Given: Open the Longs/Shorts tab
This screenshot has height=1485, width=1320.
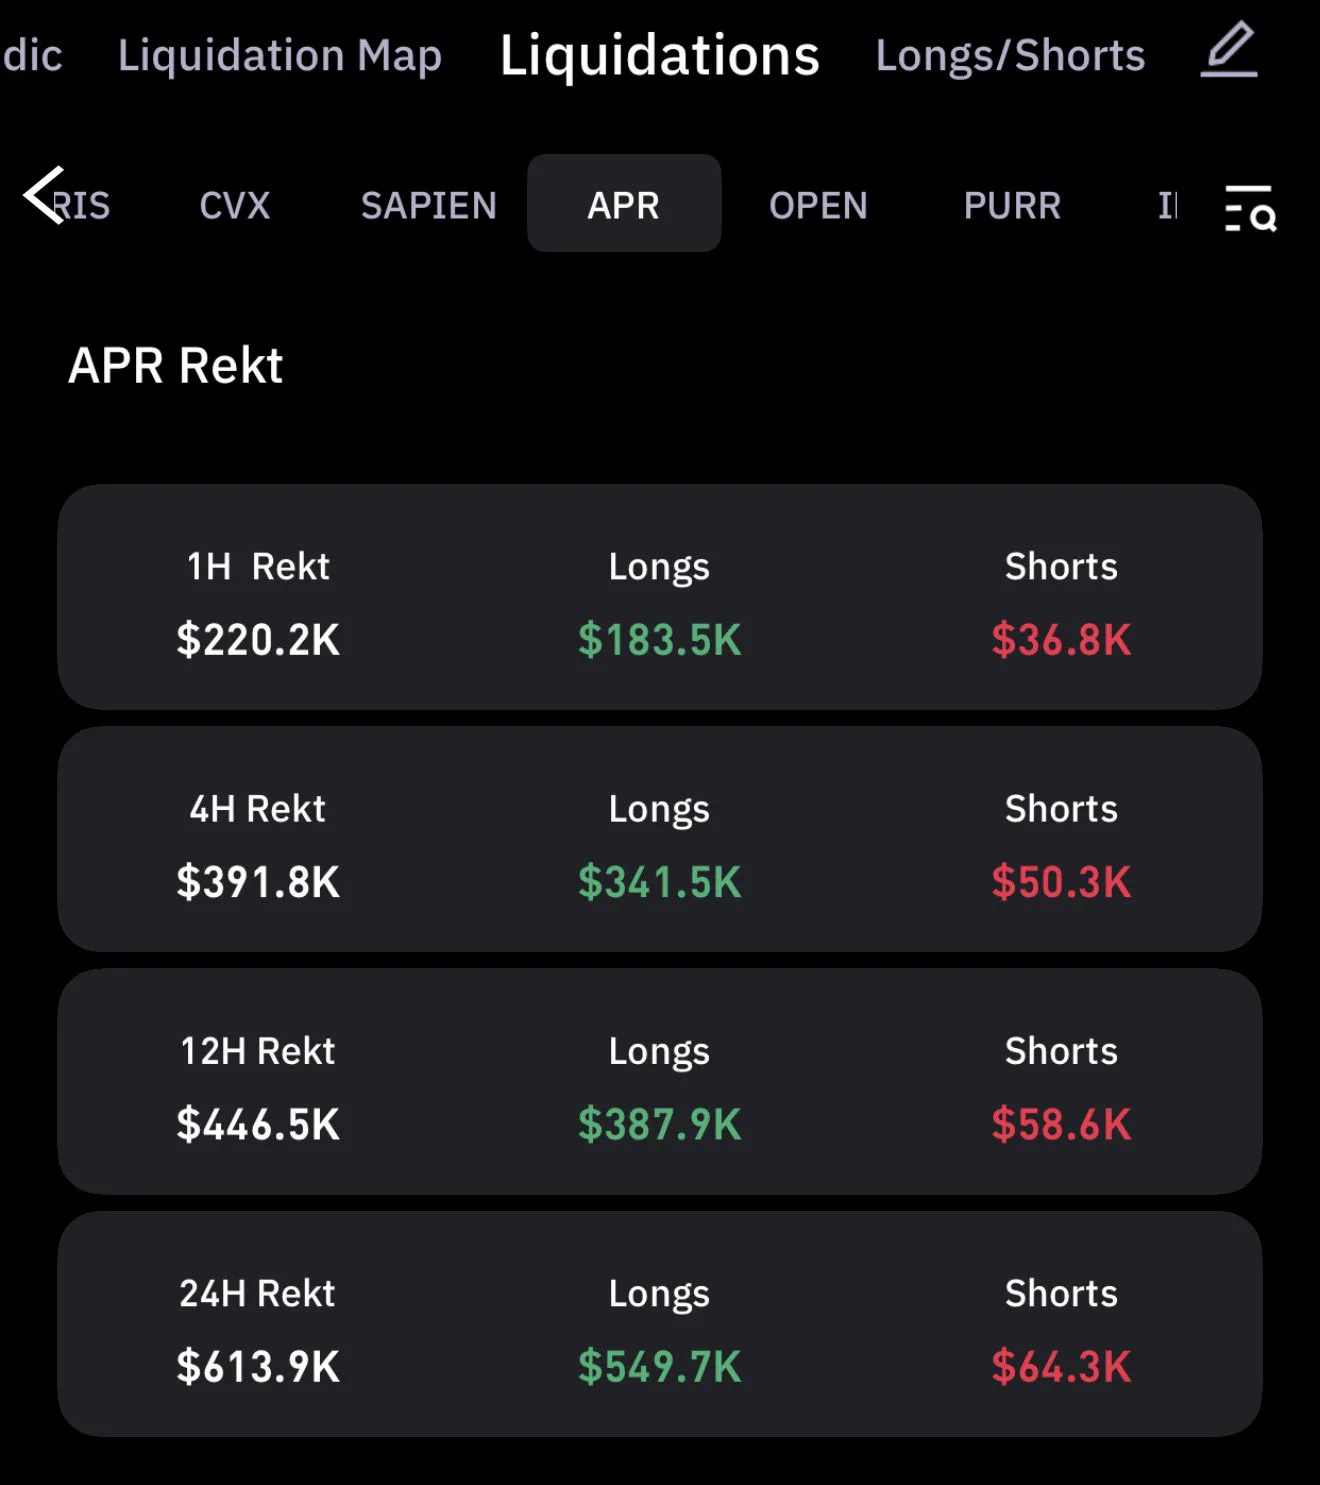Looking at the screenshot, I should click(x=1010, y=55).
